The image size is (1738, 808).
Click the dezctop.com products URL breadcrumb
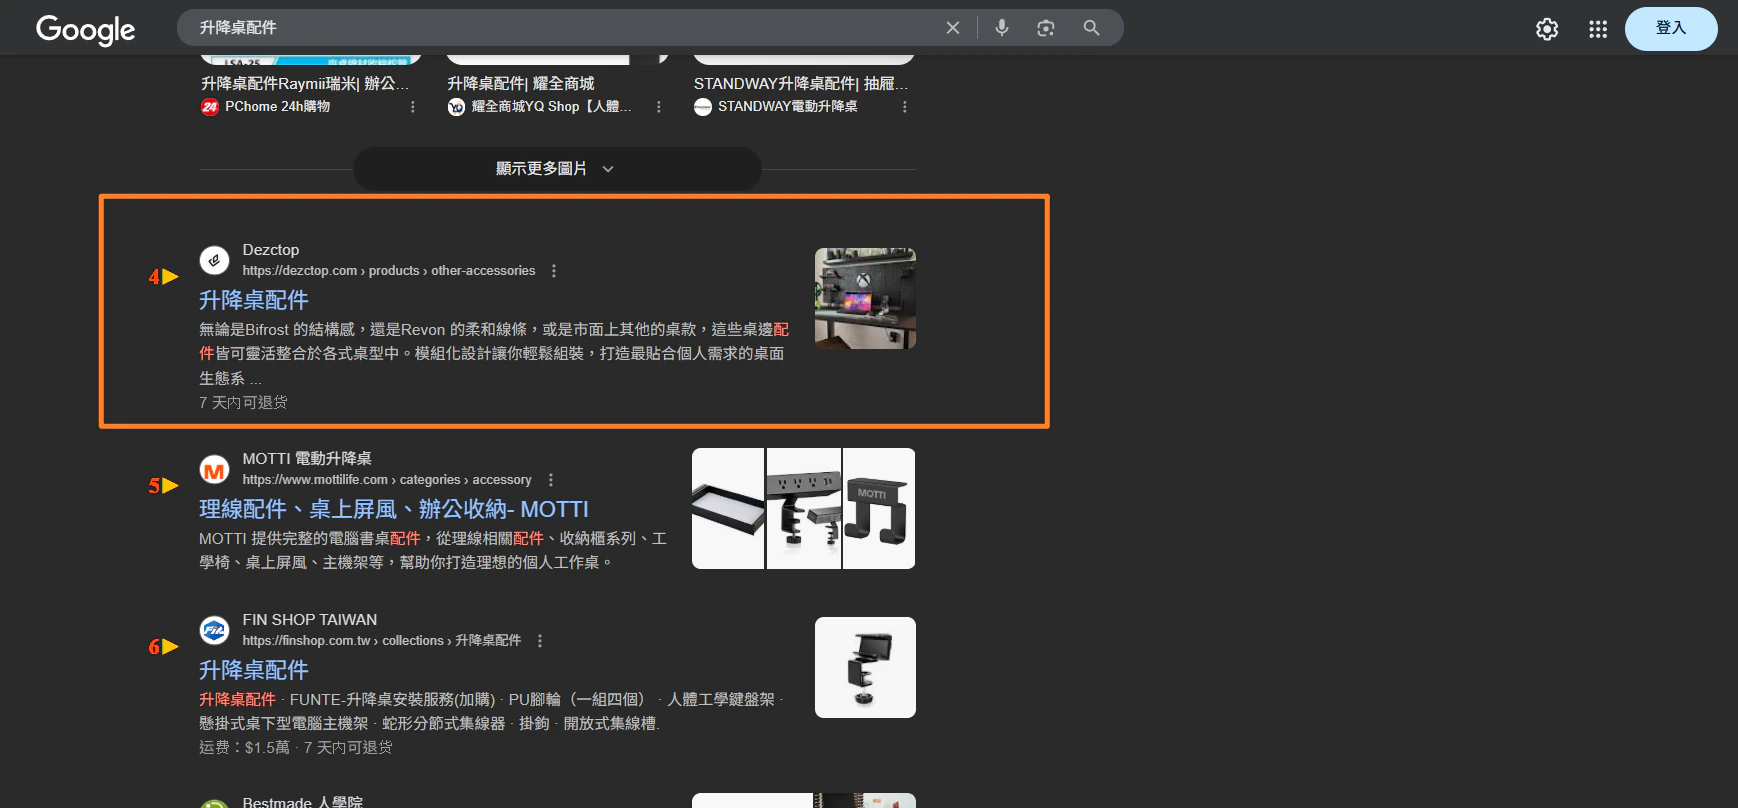[389, 271]
